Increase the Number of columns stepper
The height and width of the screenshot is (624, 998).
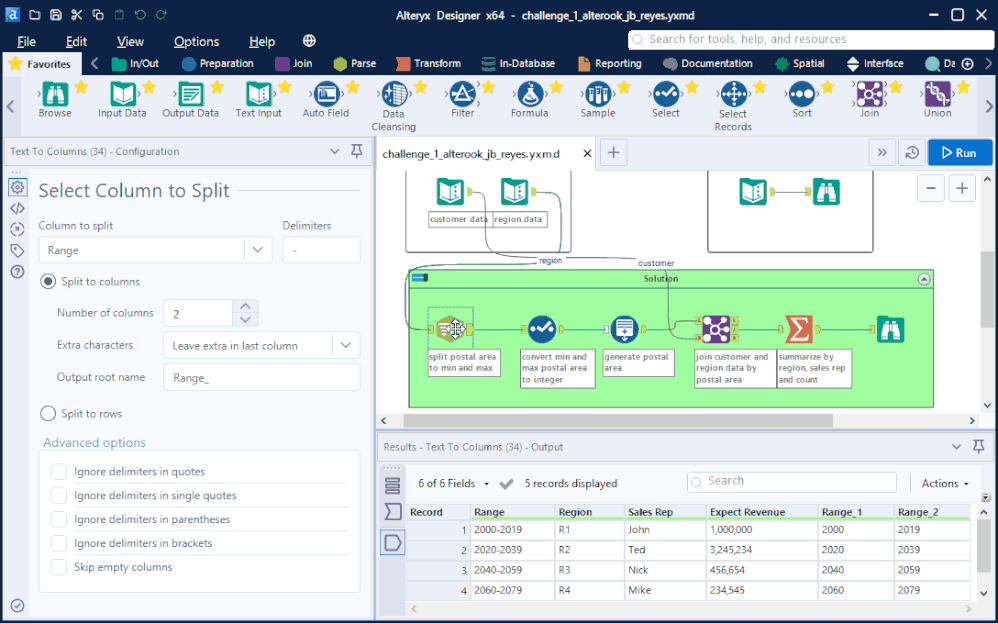pos(246,306)
